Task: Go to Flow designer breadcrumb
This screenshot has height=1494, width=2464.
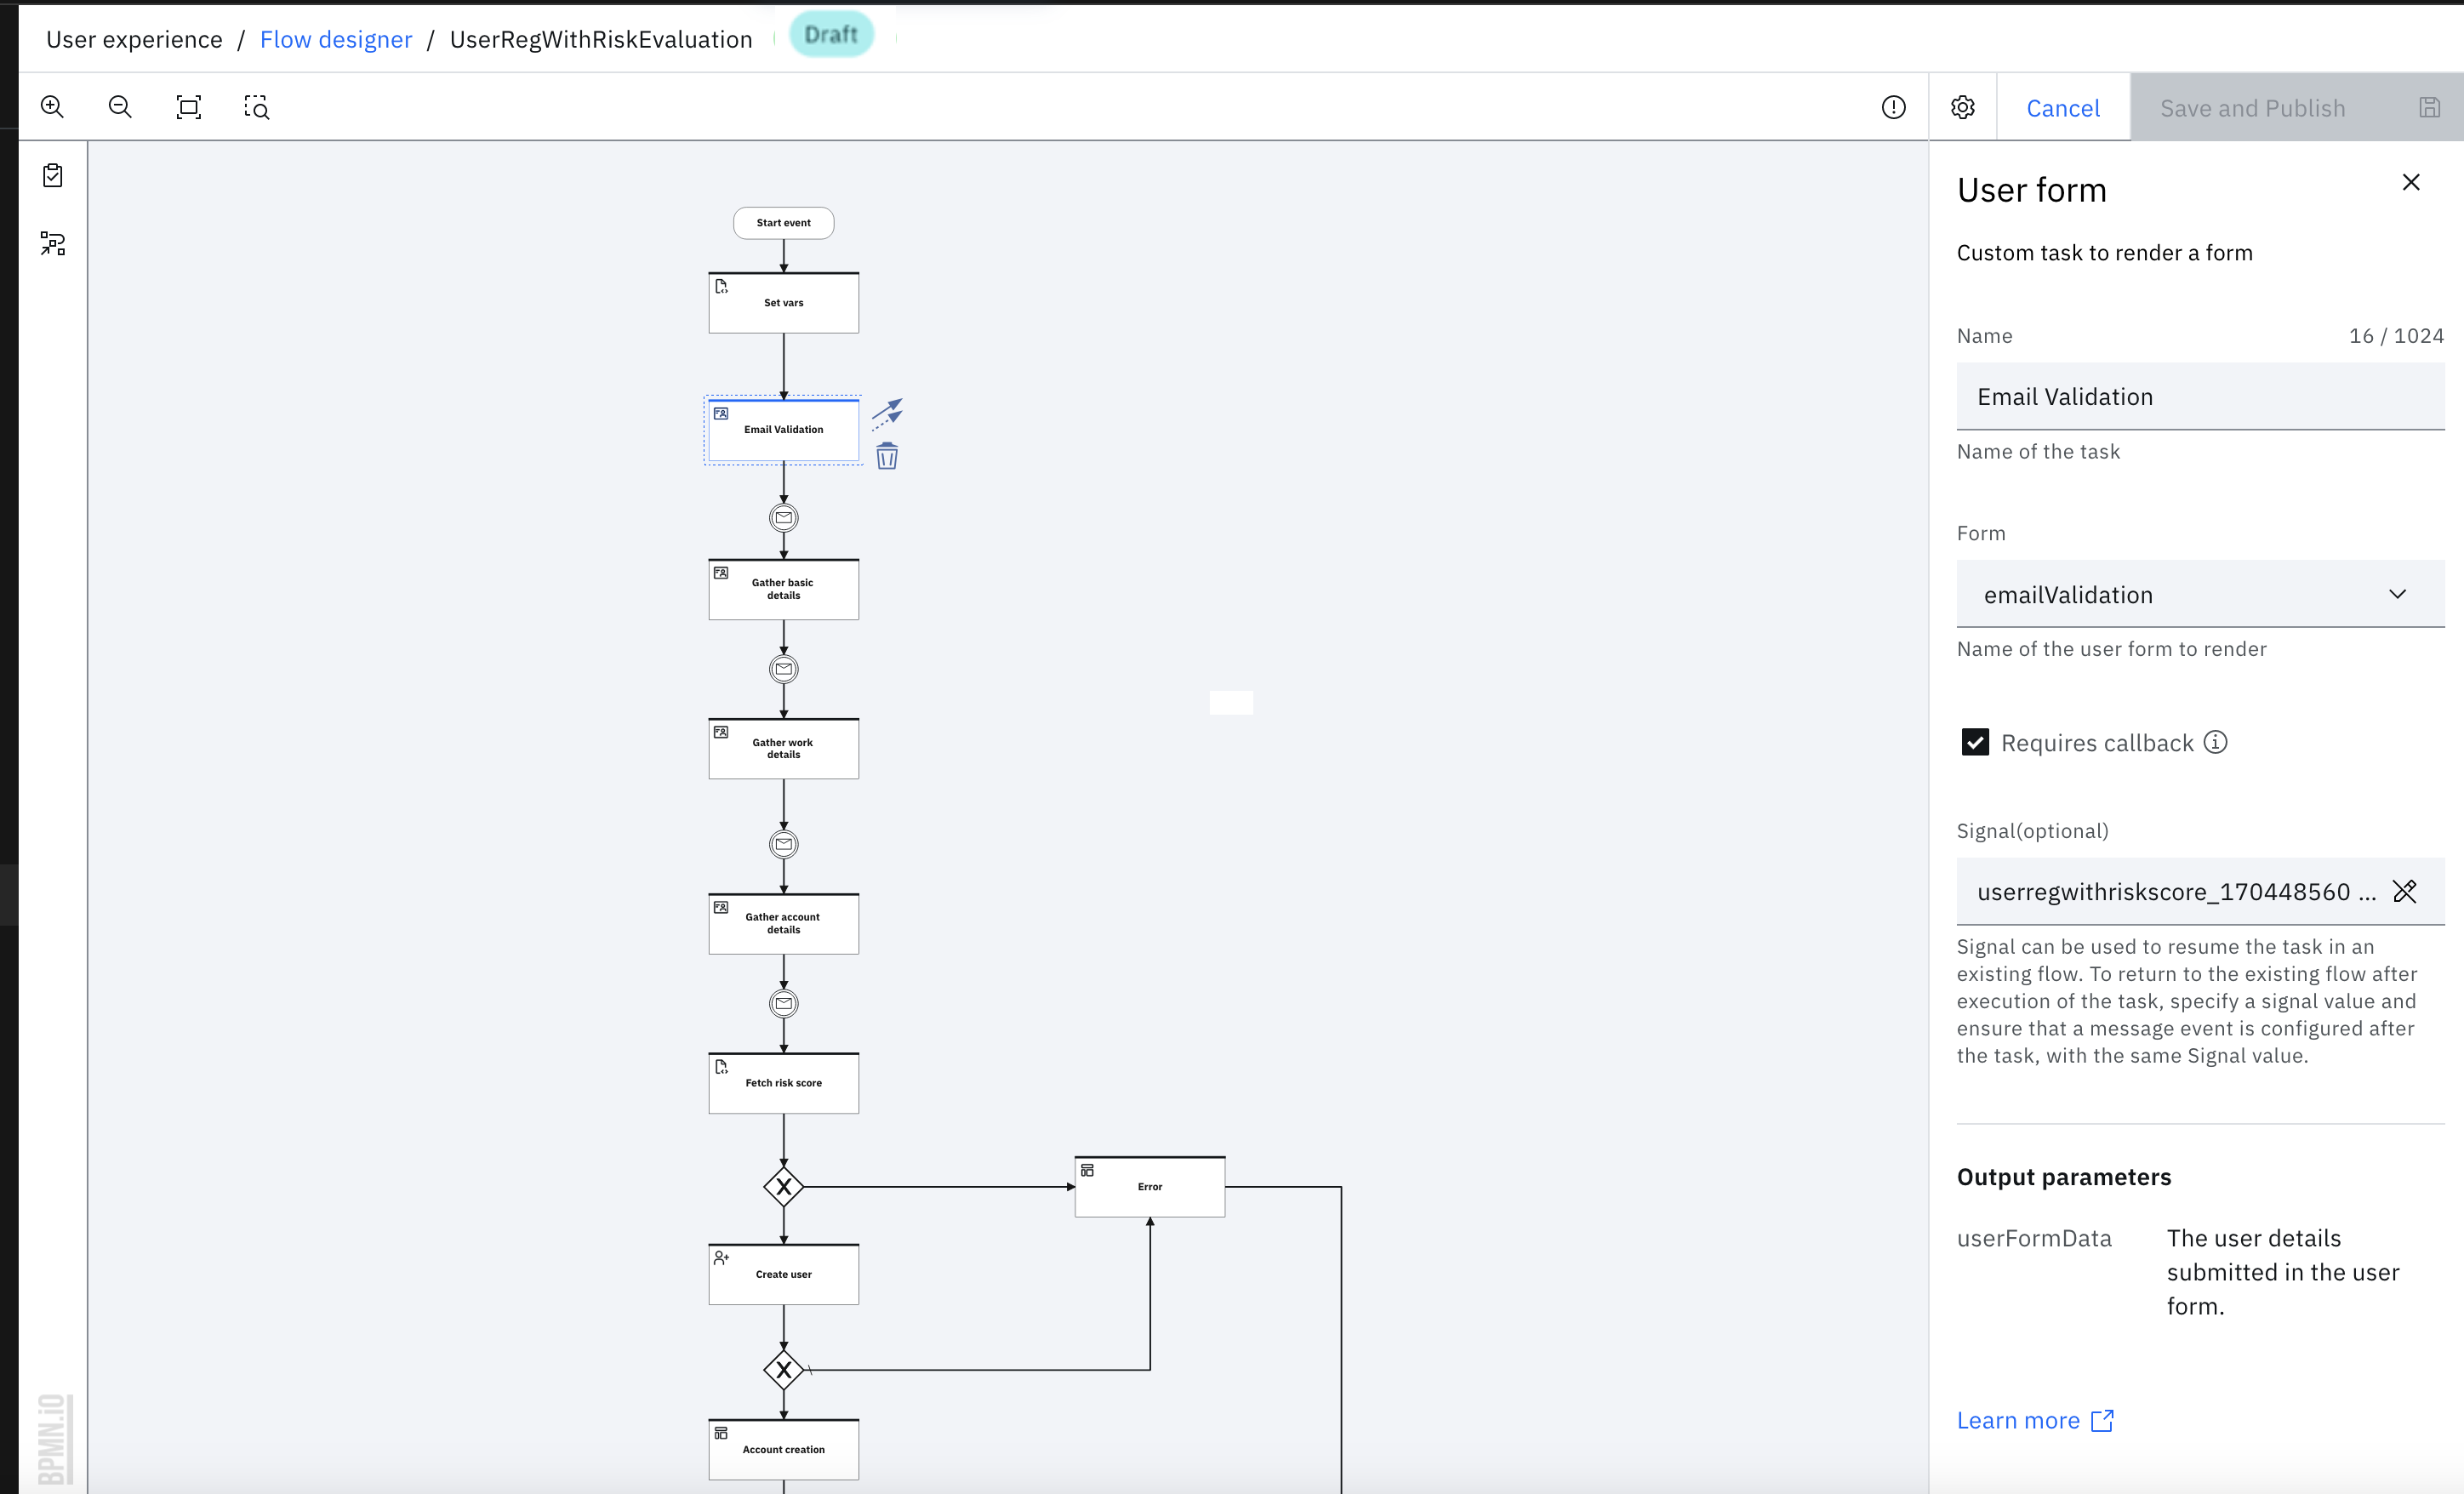Action: (x=335, y=39)
